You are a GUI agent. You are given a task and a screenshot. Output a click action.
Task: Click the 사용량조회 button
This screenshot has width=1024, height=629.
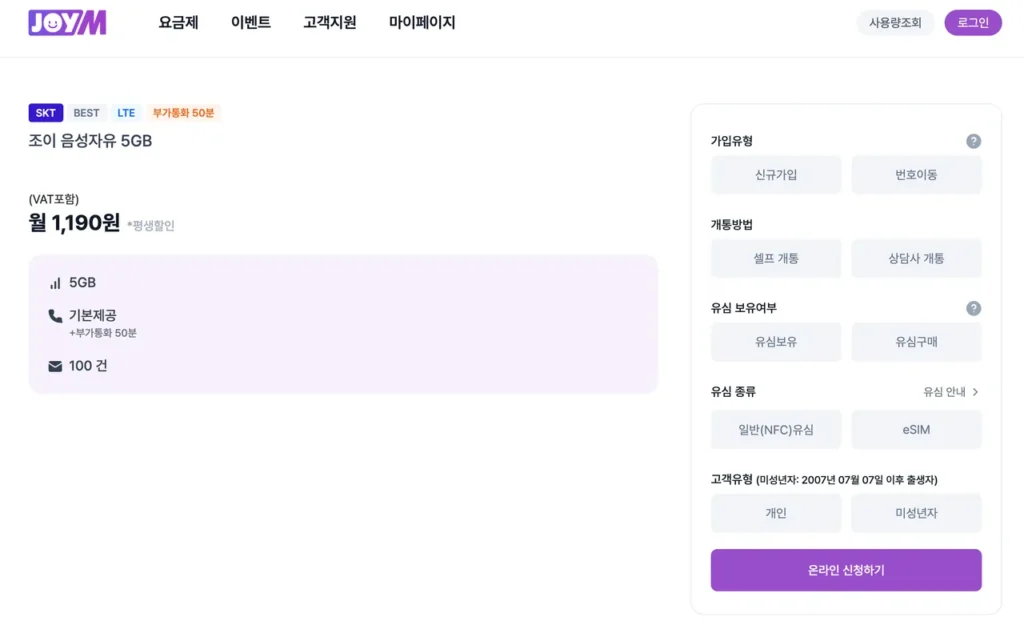(x=895, y=23)
